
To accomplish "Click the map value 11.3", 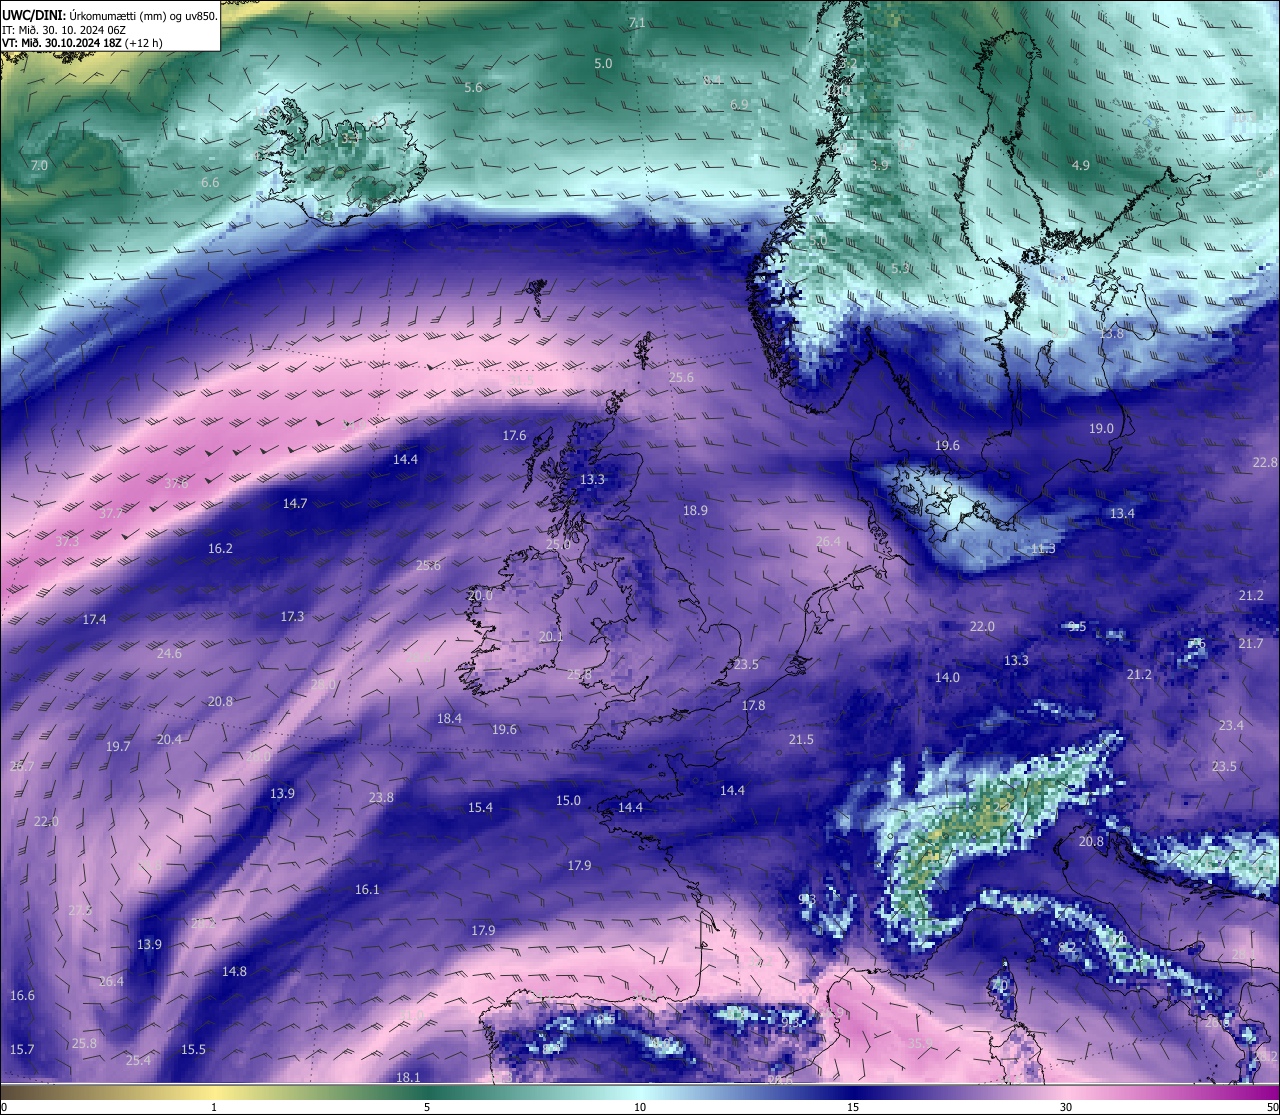I will (x=1043, y=549).
